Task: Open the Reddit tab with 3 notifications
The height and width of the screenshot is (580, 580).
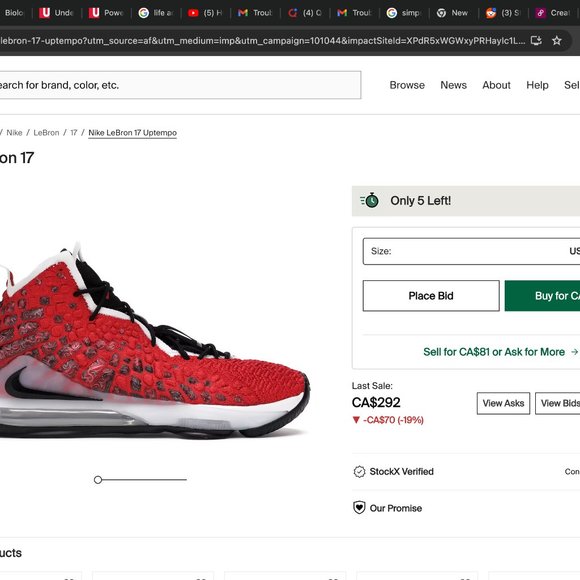Action: [503, 13]
